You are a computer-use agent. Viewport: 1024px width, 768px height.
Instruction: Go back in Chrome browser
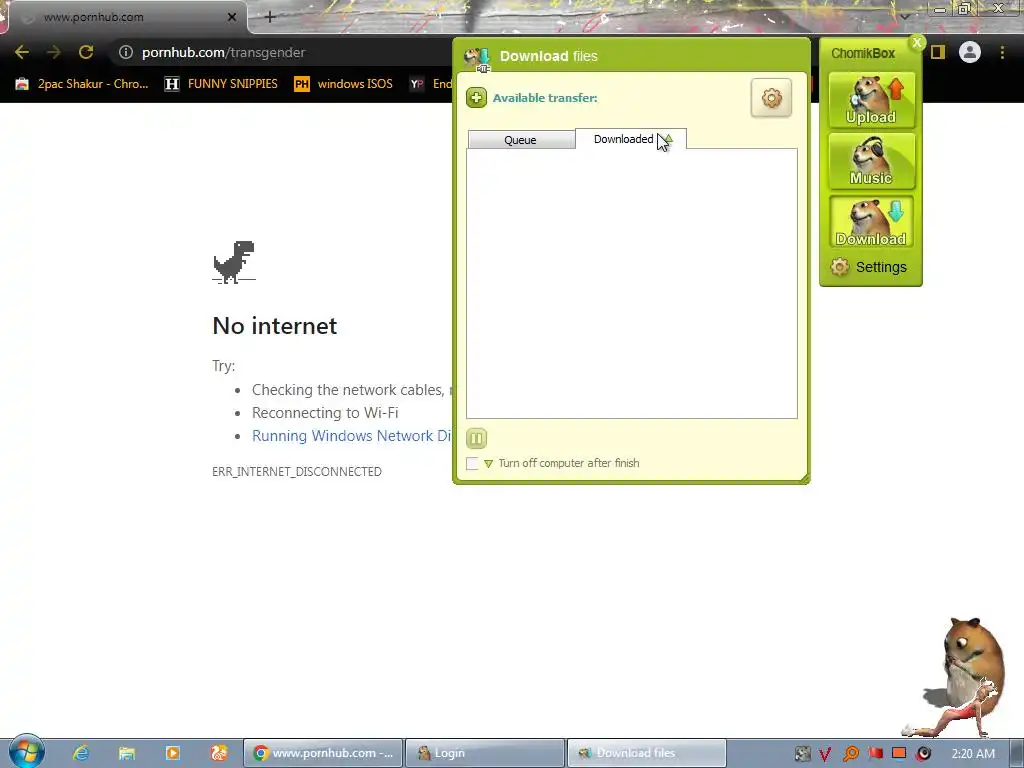22,52
